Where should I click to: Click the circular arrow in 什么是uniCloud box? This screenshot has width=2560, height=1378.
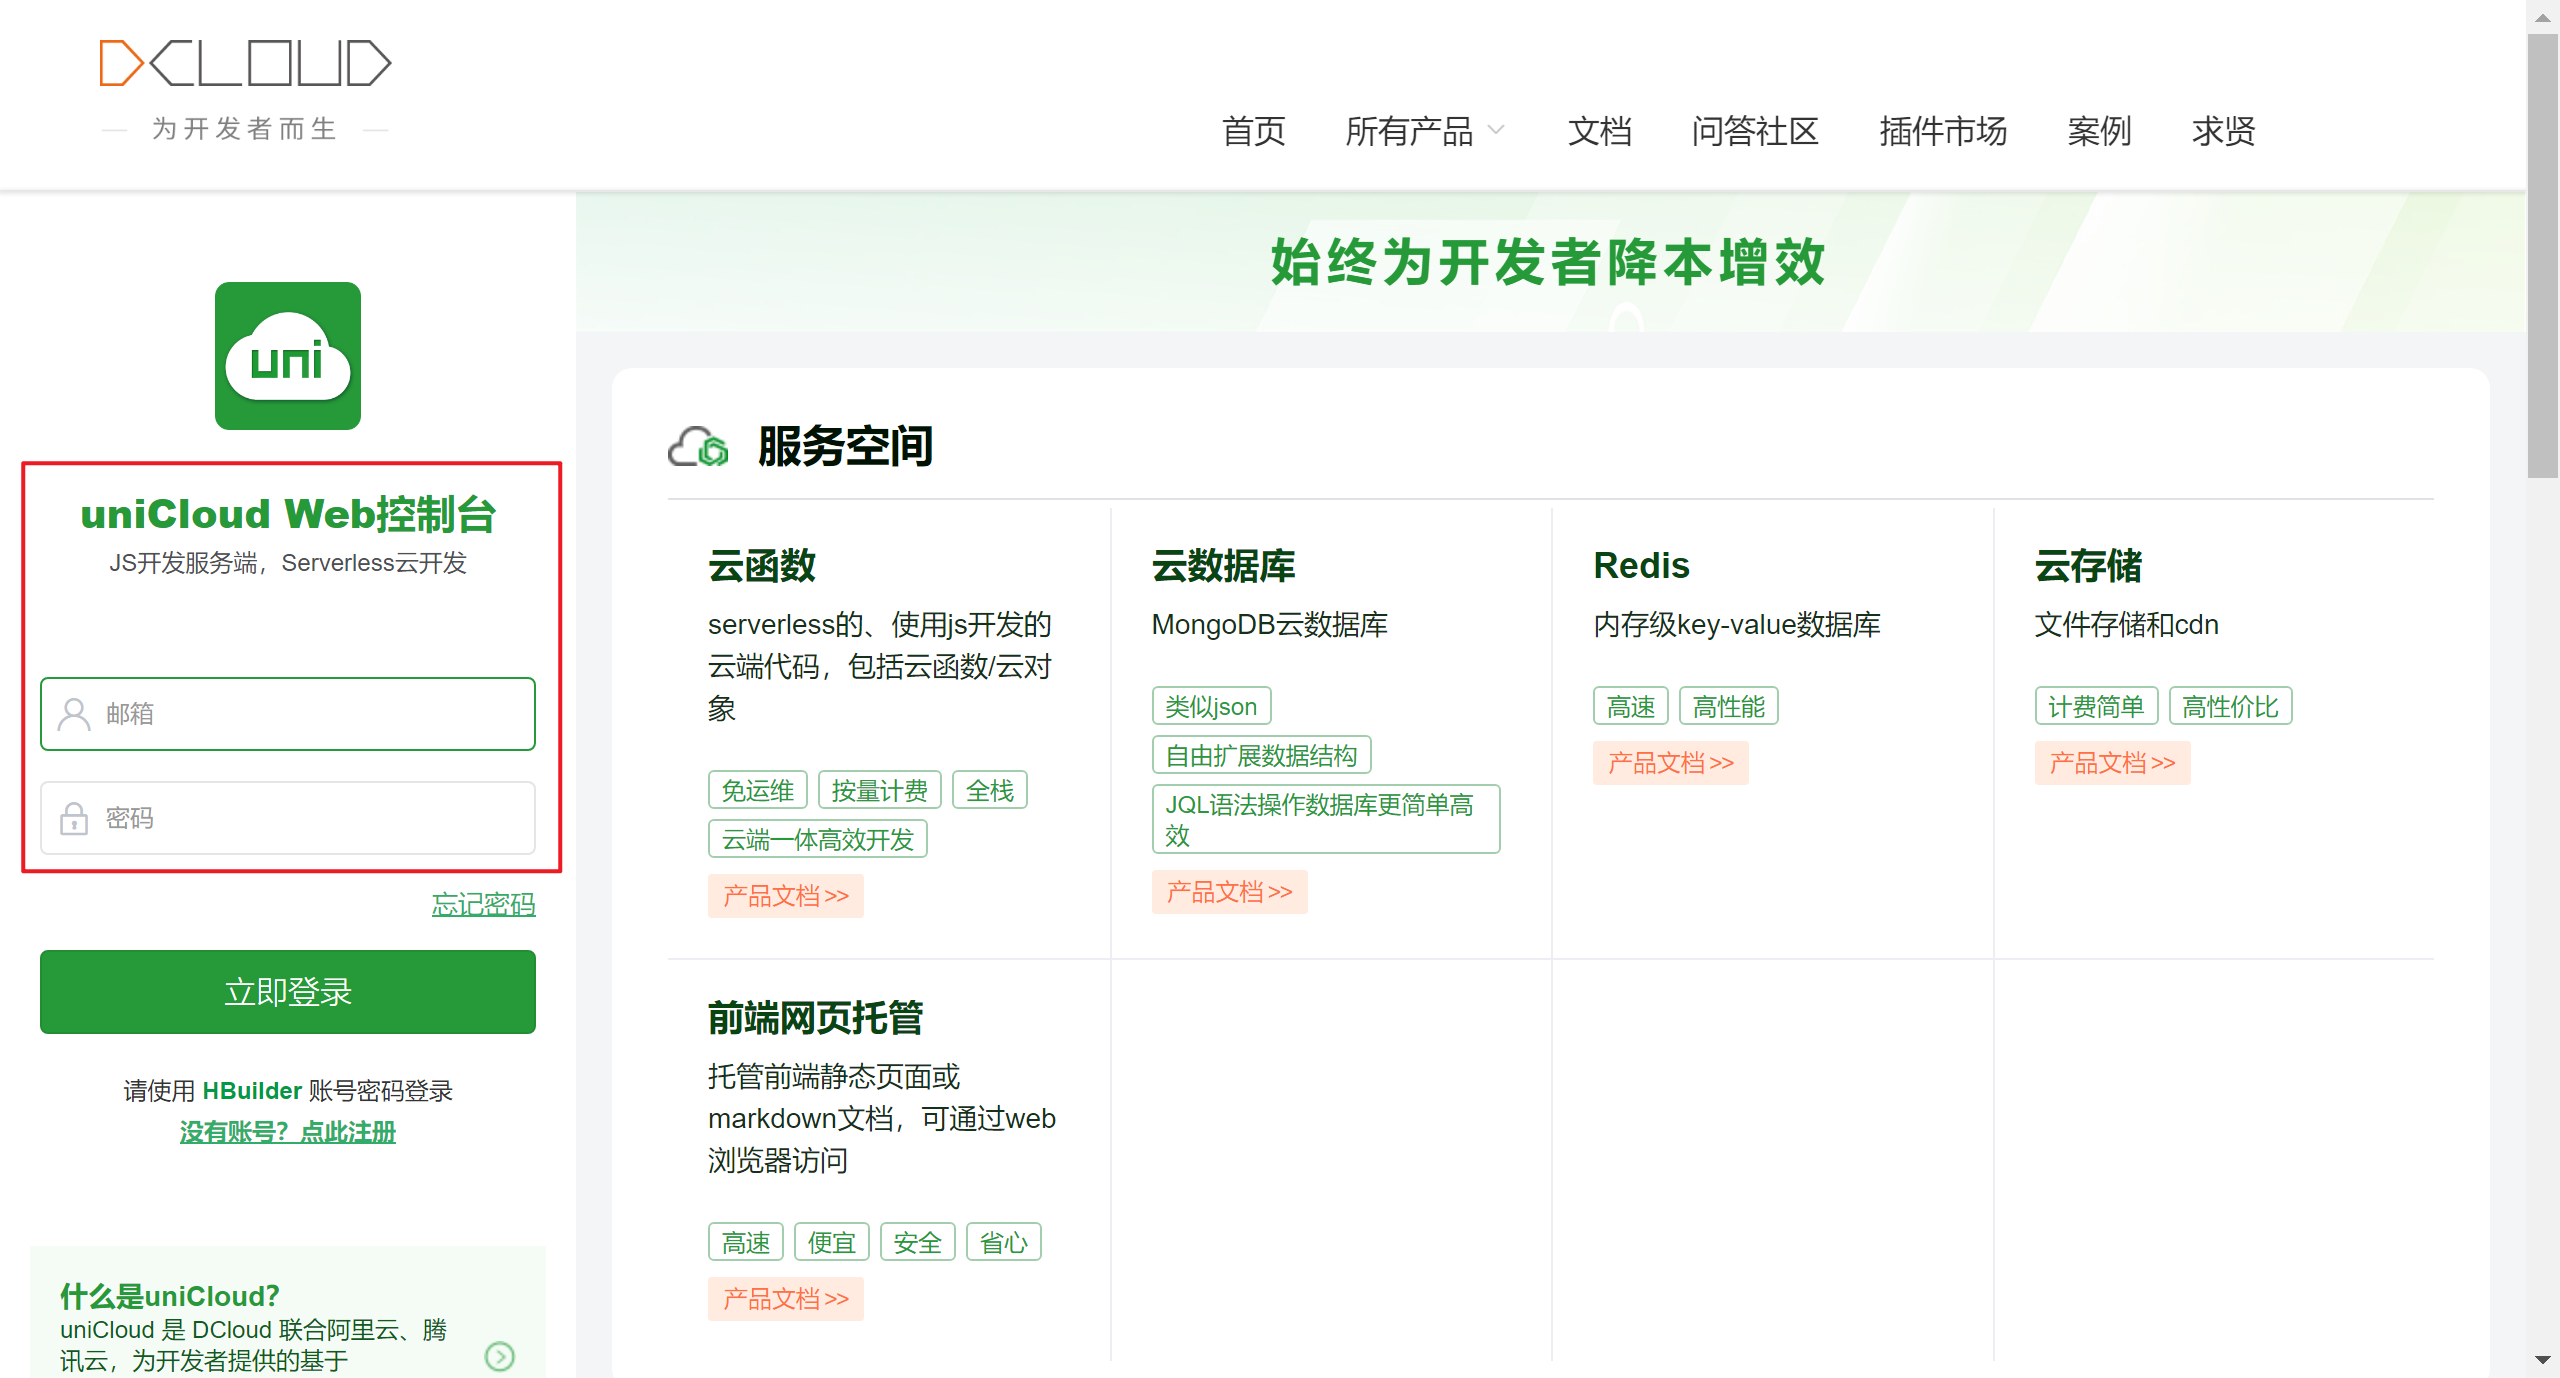[499, 1356]
